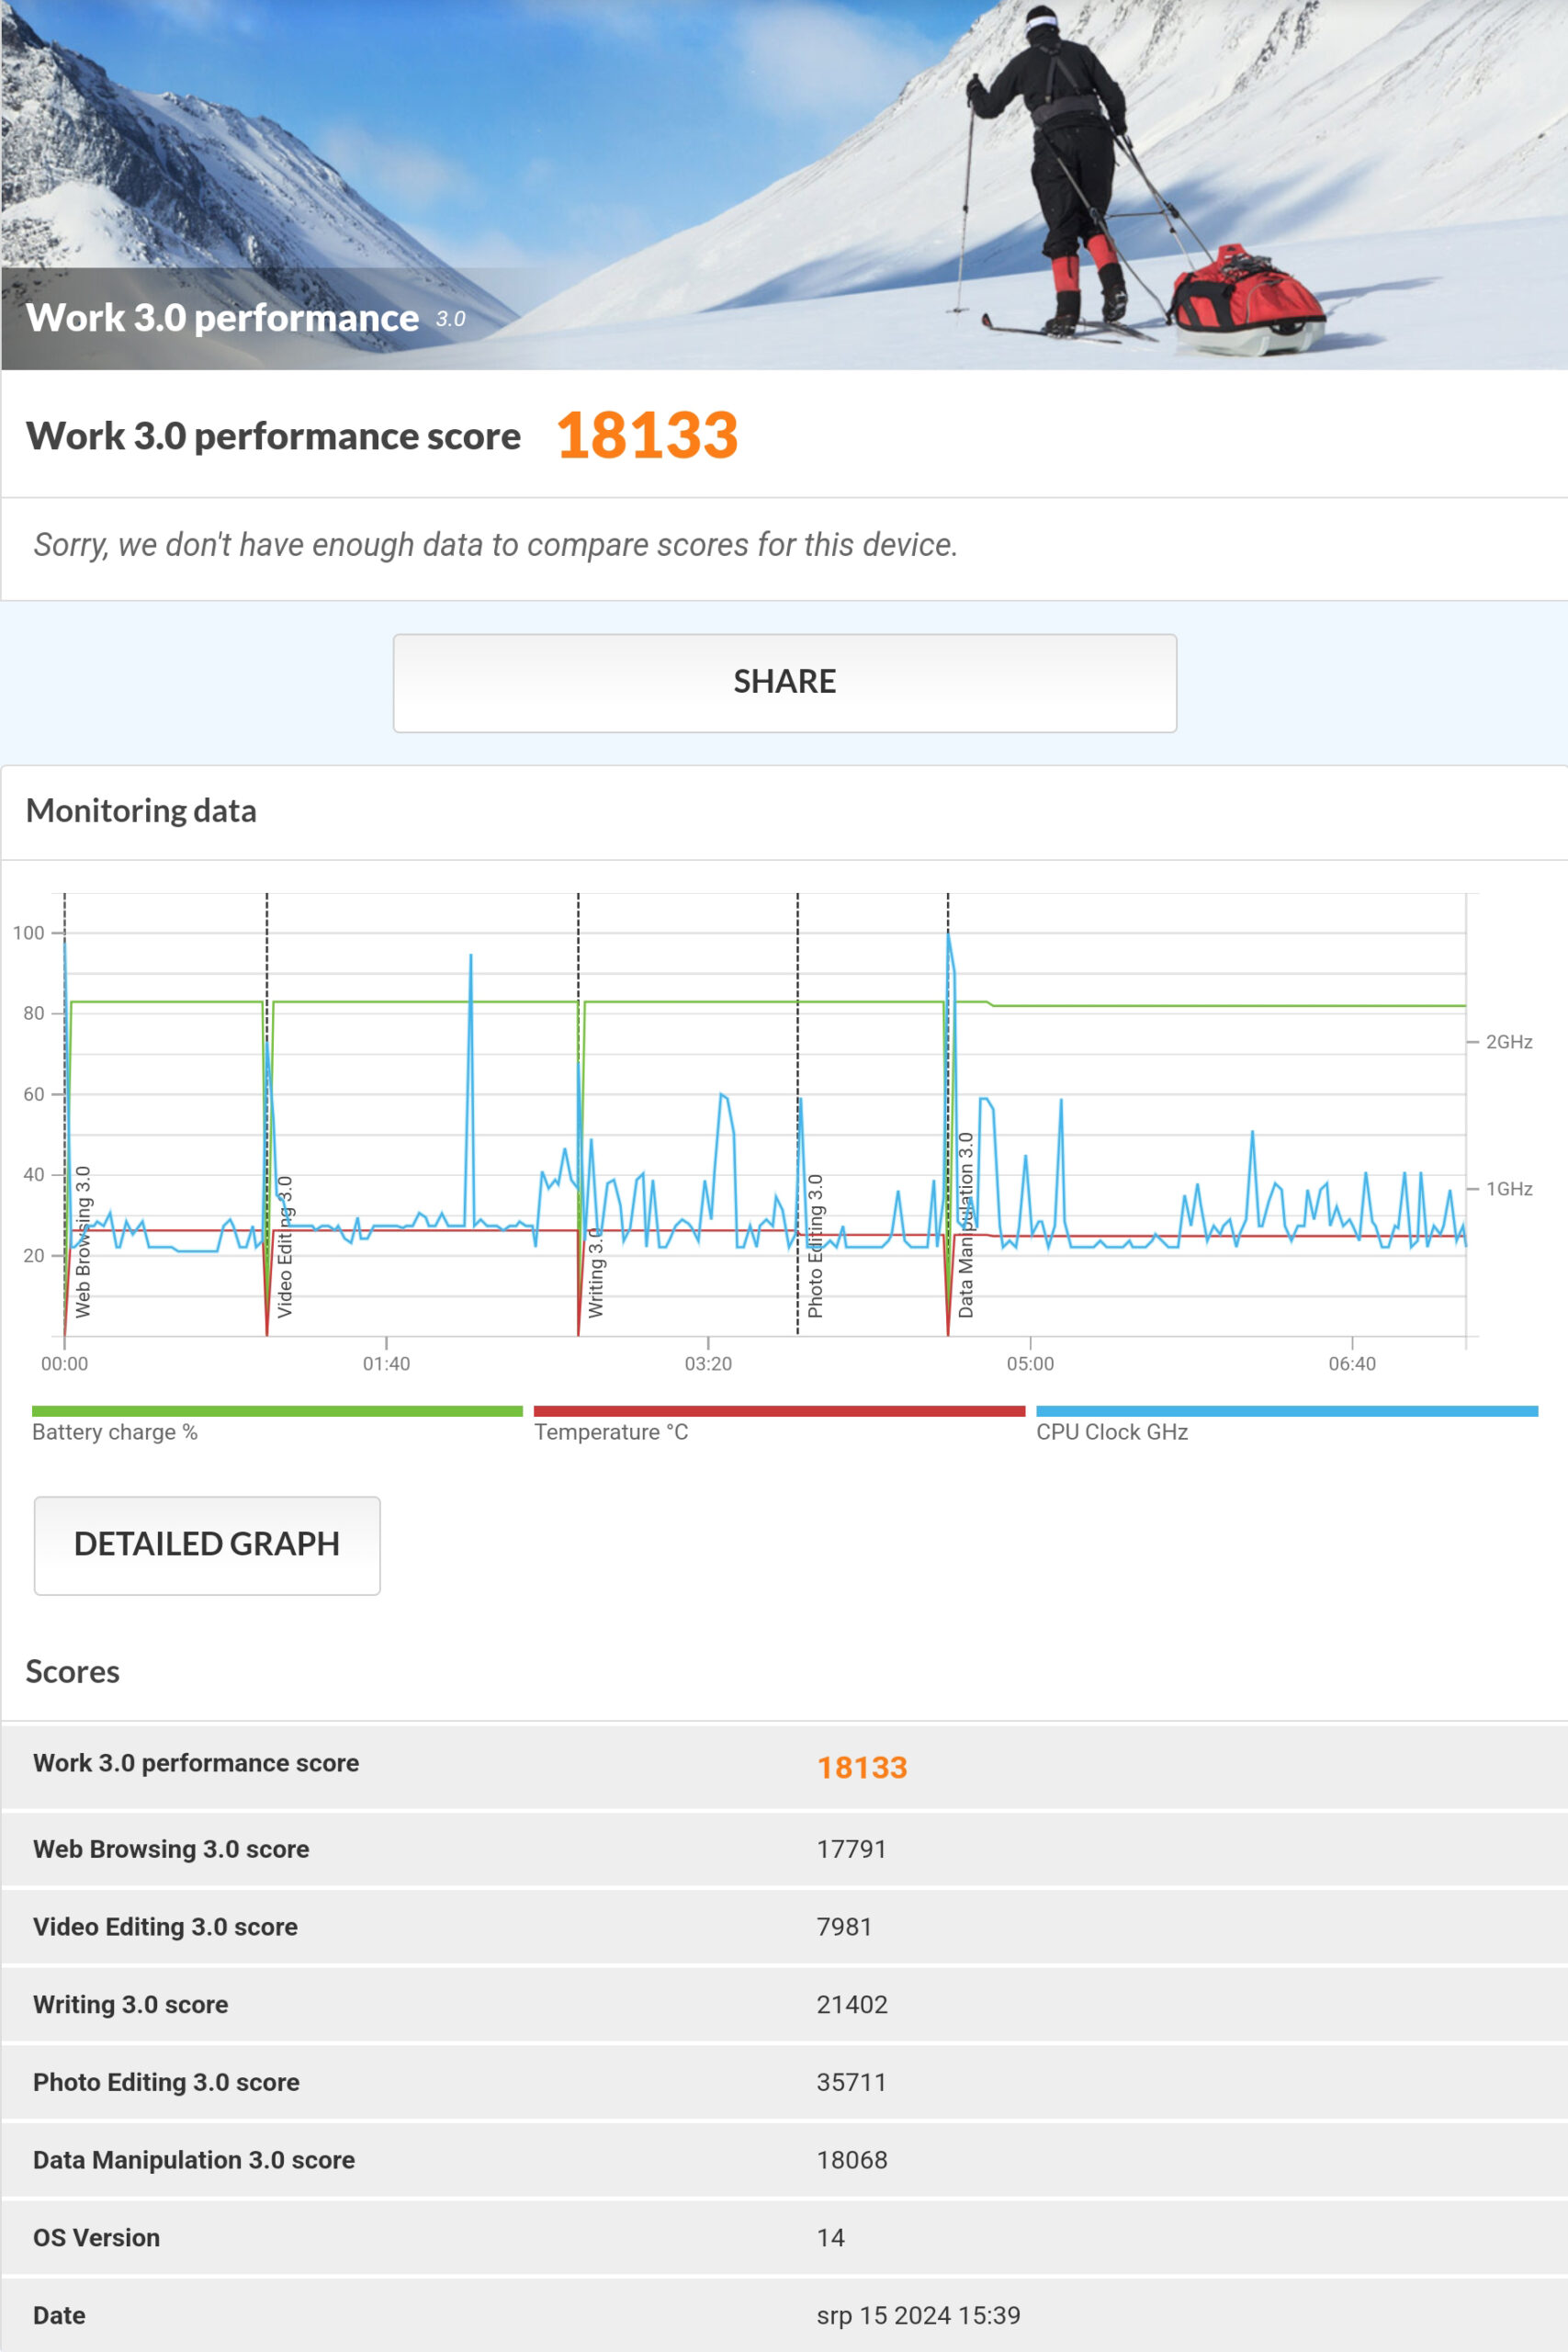Click the Work 3.0 performance banner title

(x=222, y=318)
